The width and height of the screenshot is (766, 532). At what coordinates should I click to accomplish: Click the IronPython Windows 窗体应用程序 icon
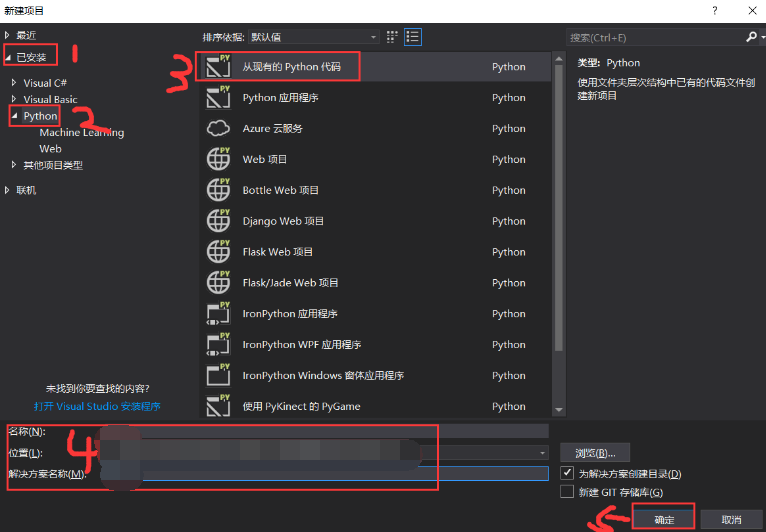click(218, 375)
